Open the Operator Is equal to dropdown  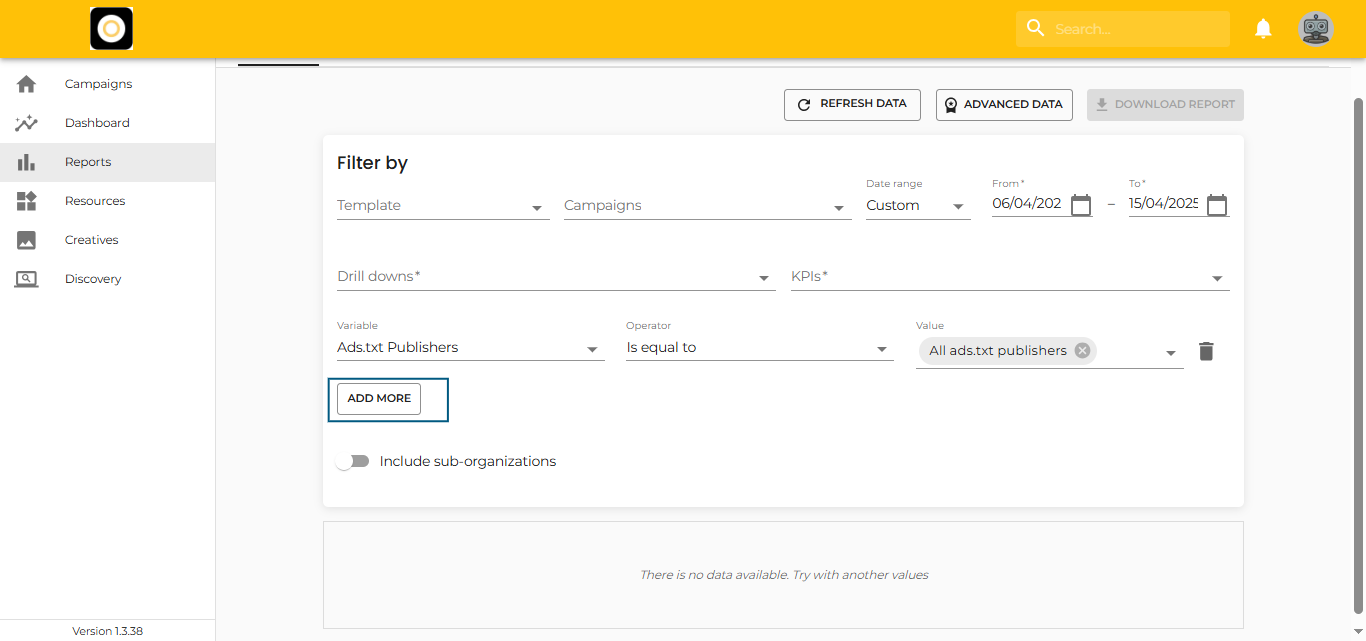click(x=758, y=348)
